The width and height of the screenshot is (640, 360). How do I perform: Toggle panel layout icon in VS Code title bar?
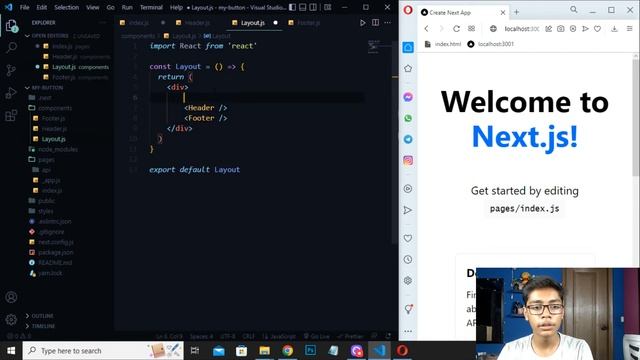tap(302, 7)
